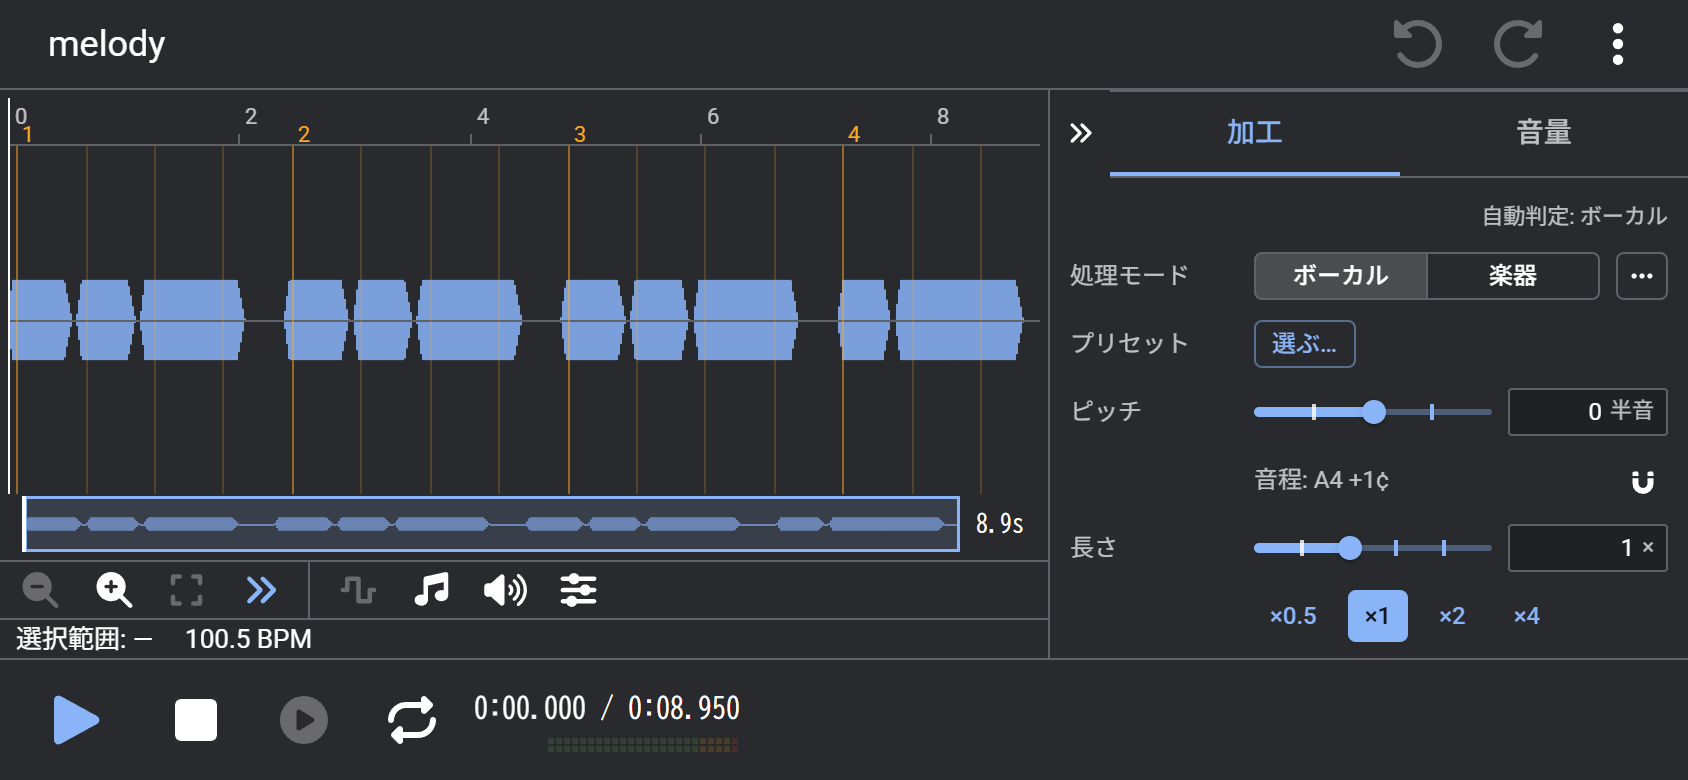
Task: Click the length slider handle
Action: pyautogui.click(x=1350, y=548)
